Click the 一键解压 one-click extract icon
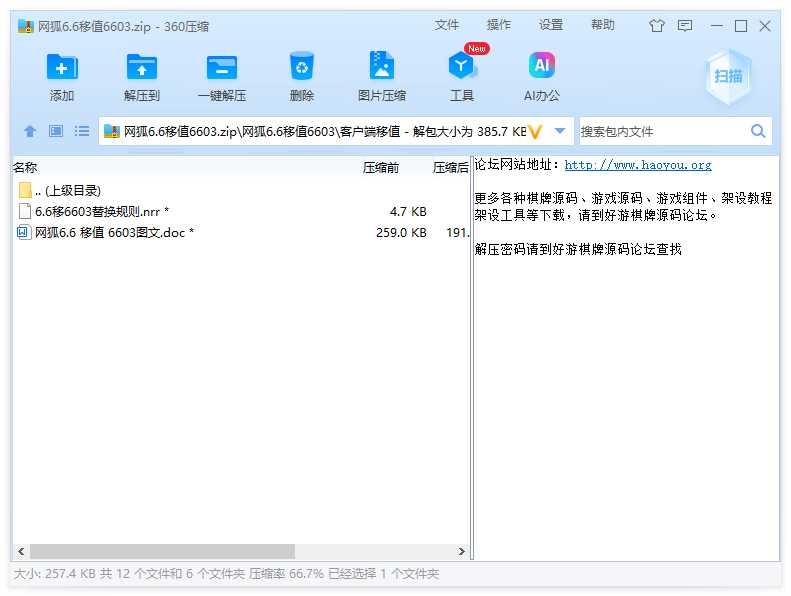 (x=221, y=67)
